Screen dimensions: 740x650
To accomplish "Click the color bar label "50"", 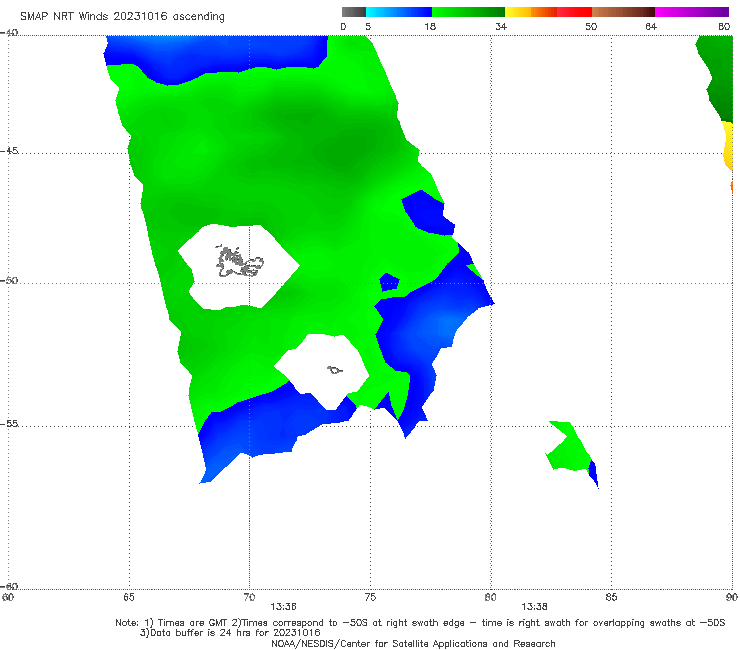I will tap(591, 27).
